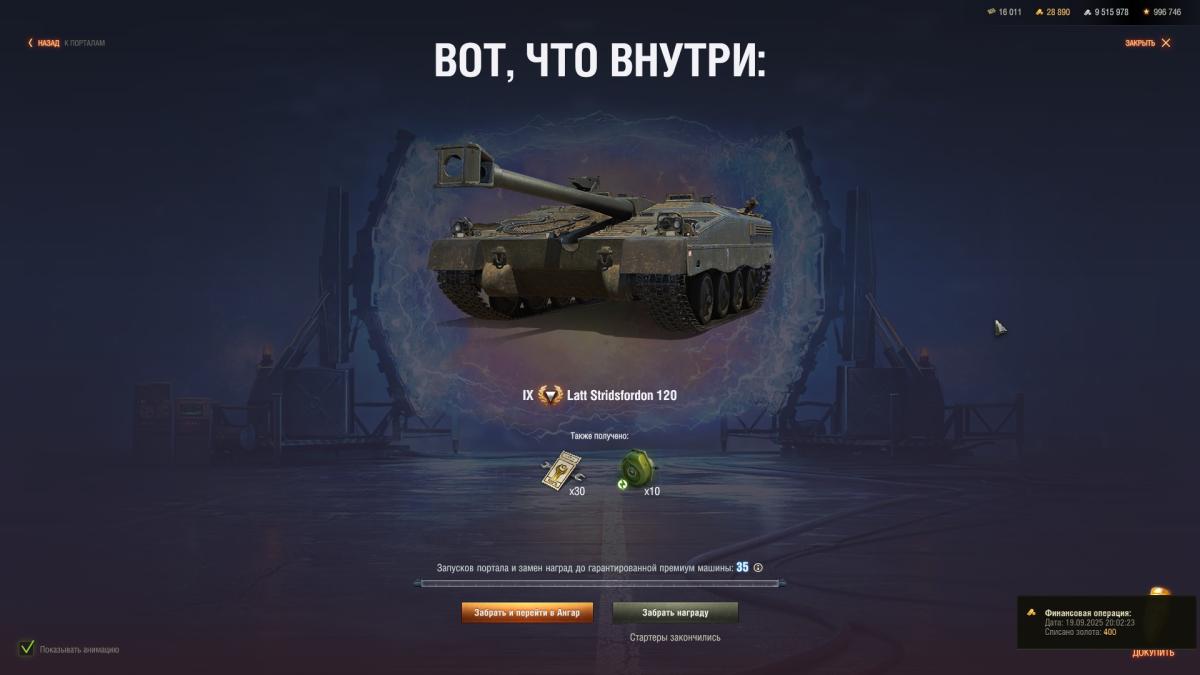
Task: Click the financial operation notification popup
Action: [1106, 622]
